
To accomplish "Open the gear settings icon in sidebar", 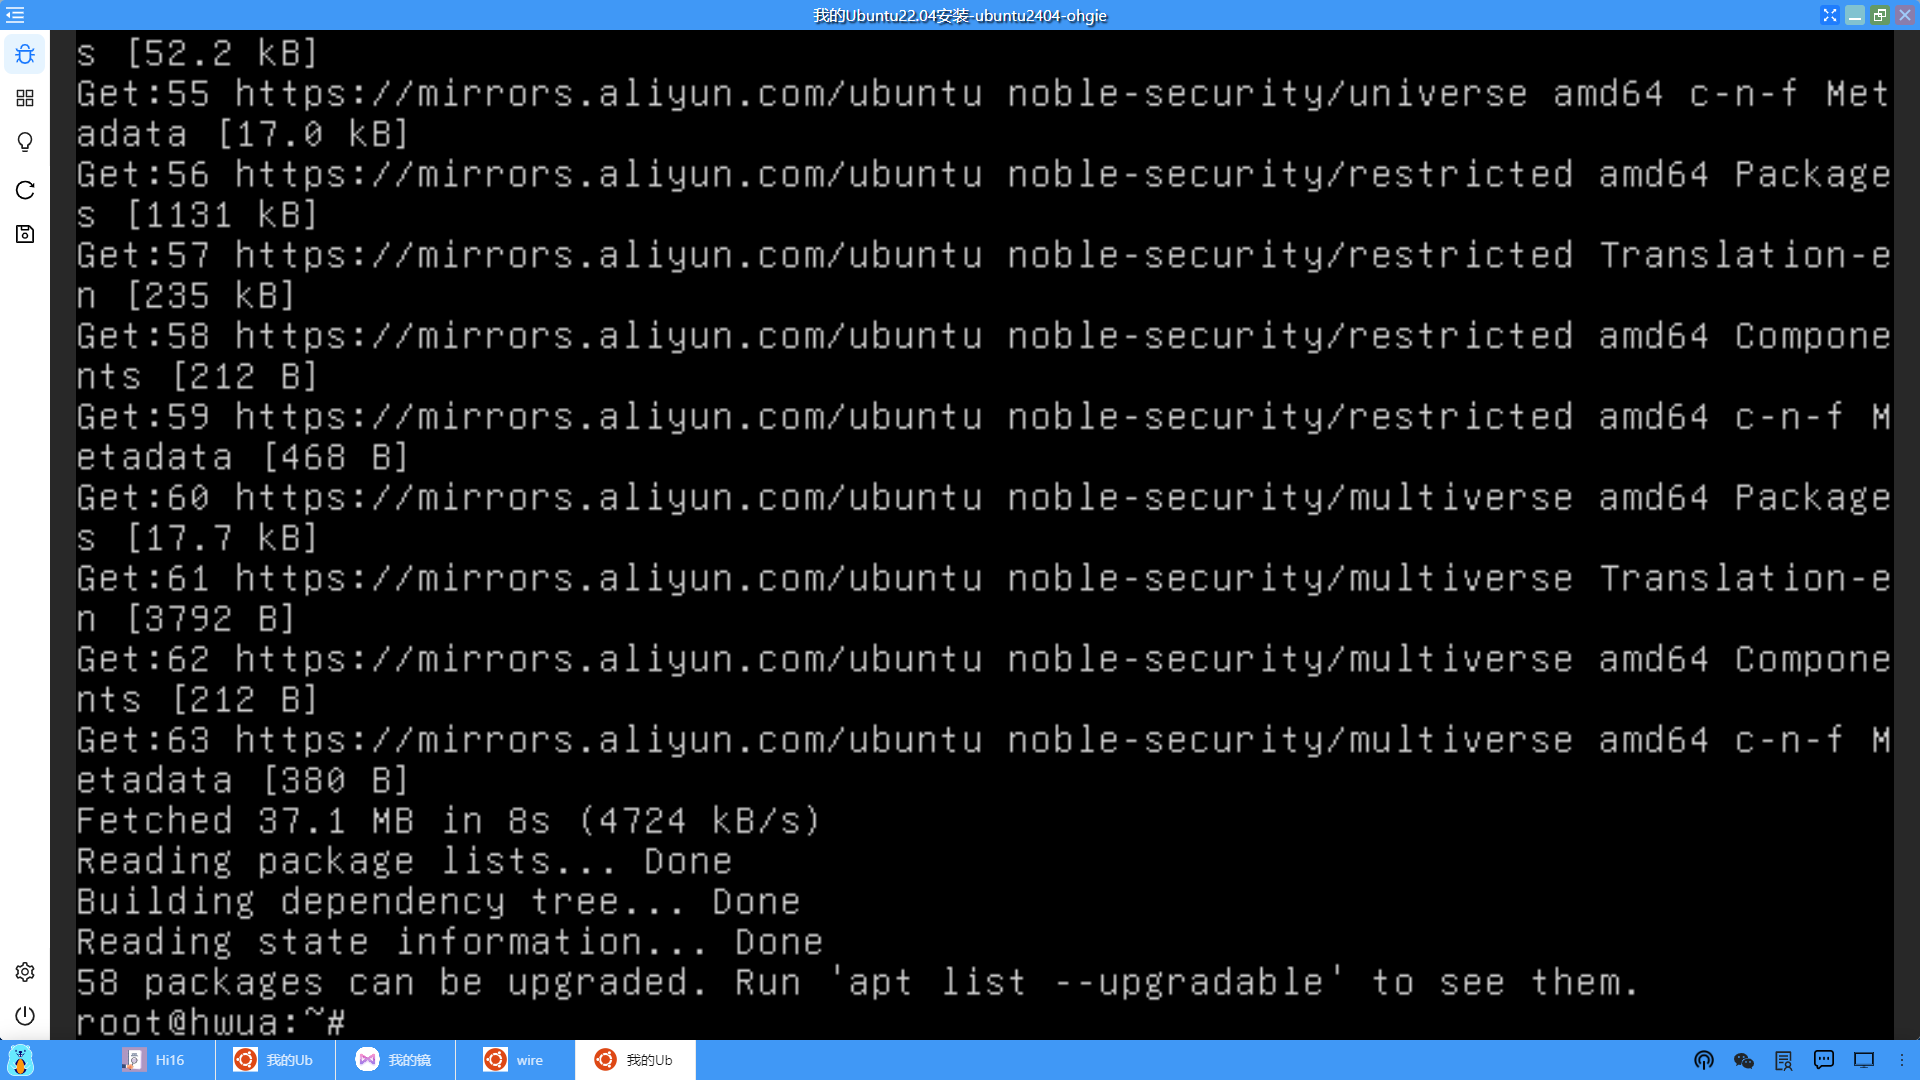I will pyautogui.click(x=25, y=972).
